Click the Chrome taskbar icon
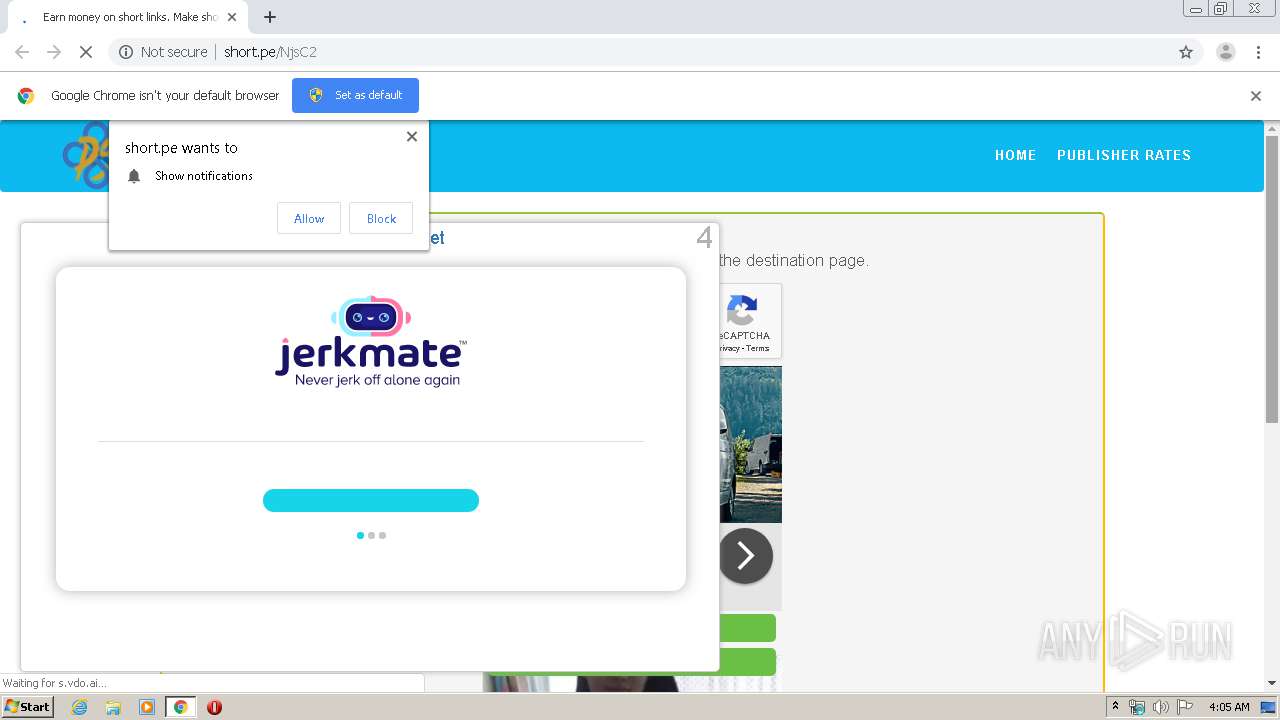 pyautogui.click(x=181, y=707)
